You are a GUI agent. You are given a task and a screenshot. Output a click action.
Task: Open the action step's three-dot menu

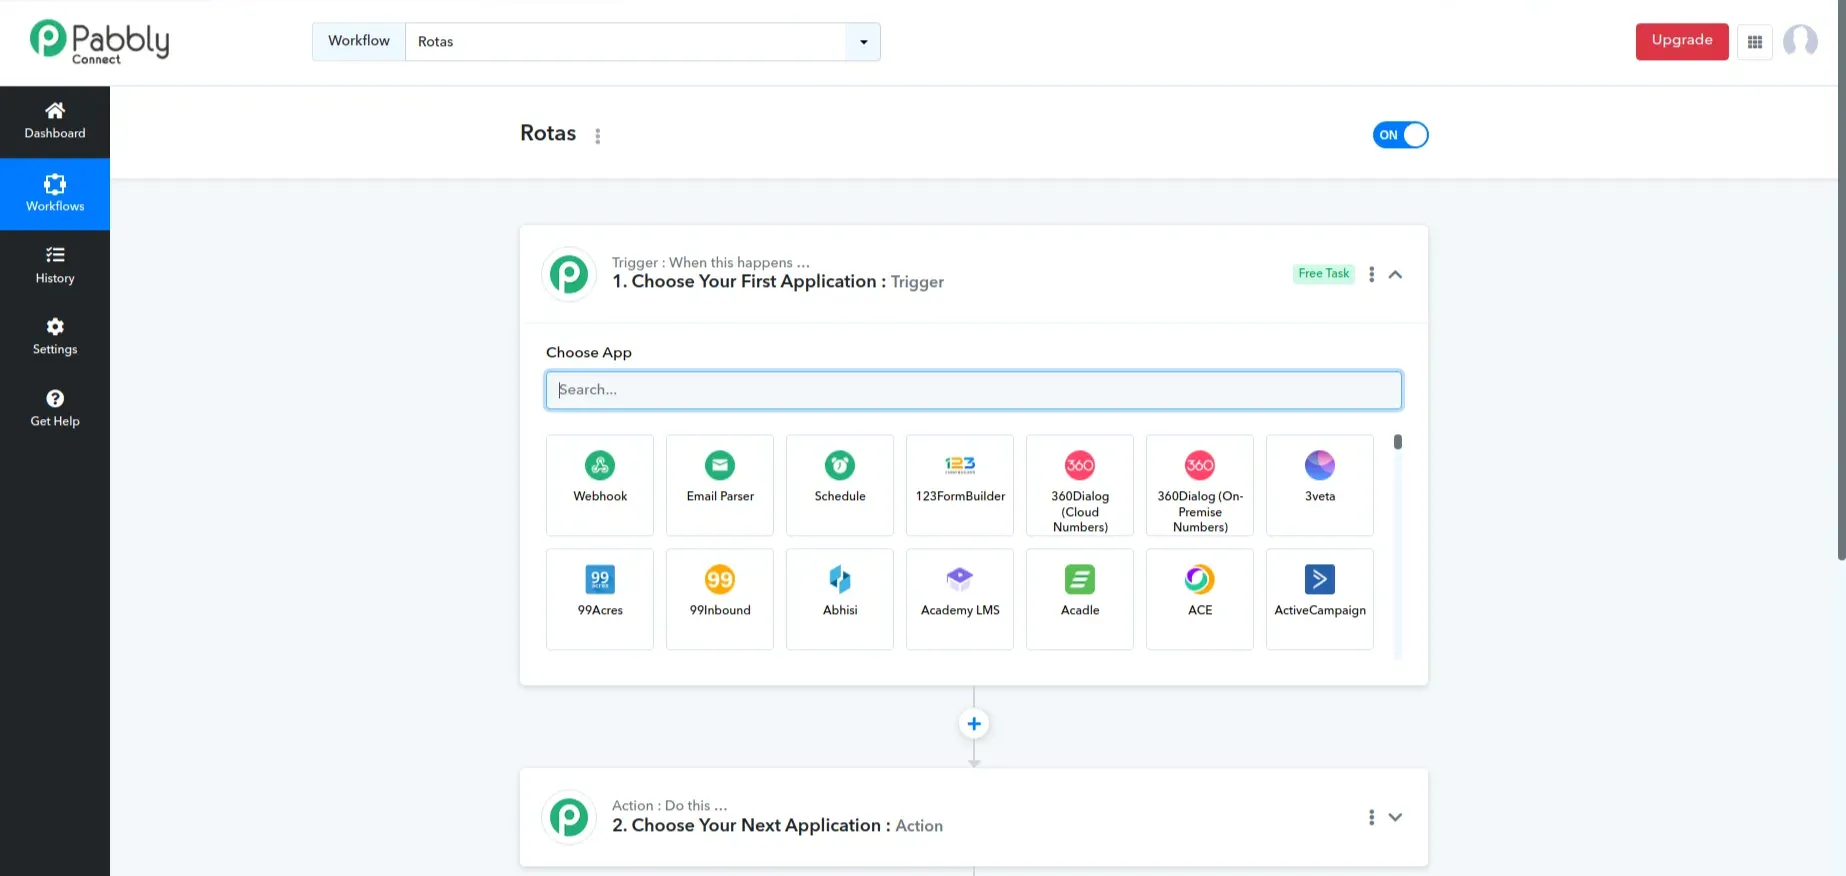point(1371,817)
